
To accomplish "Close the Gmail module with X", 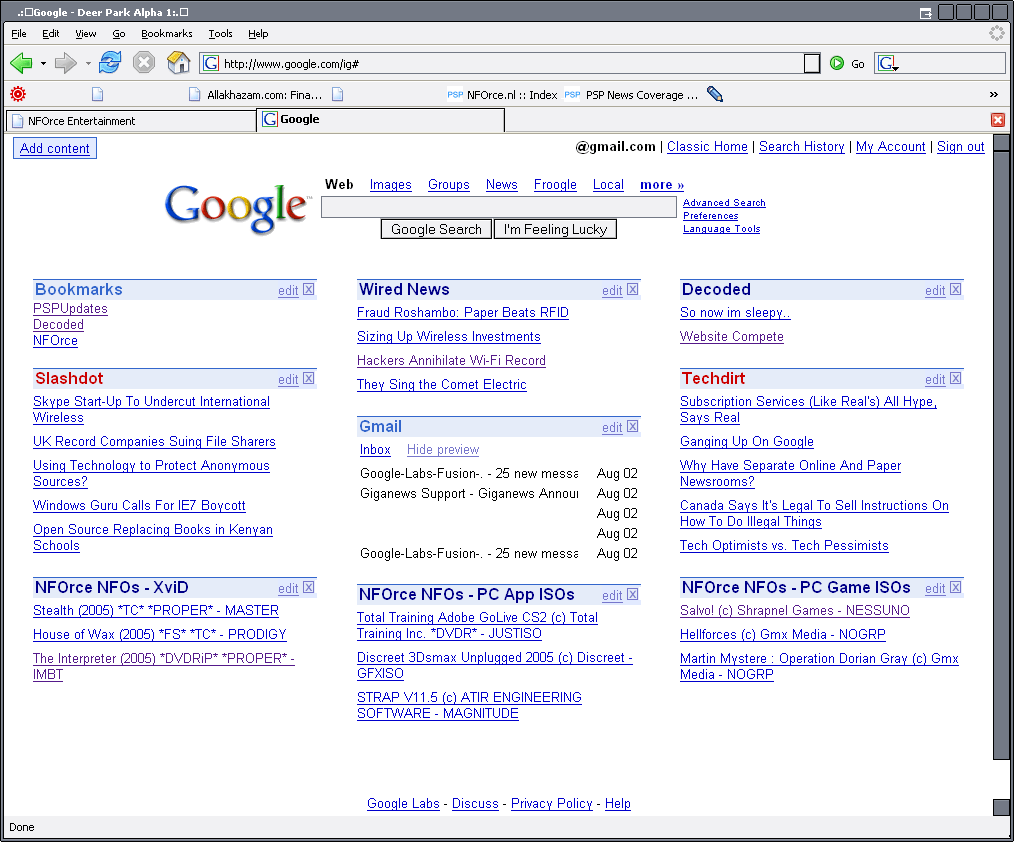I will pos(633,427).
